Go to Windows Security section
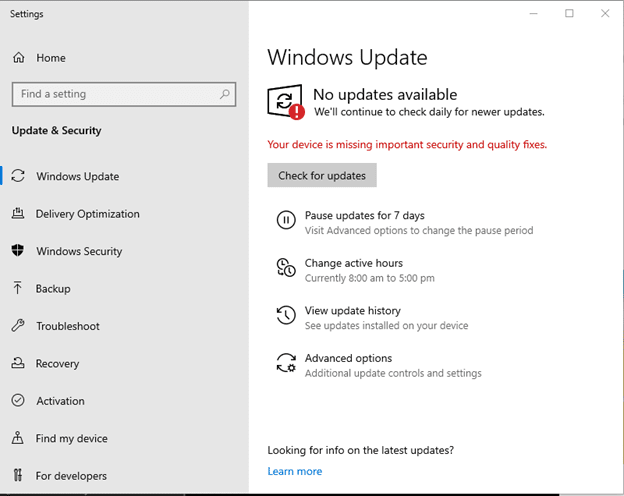Screen dimensions: 624x496 79,251
